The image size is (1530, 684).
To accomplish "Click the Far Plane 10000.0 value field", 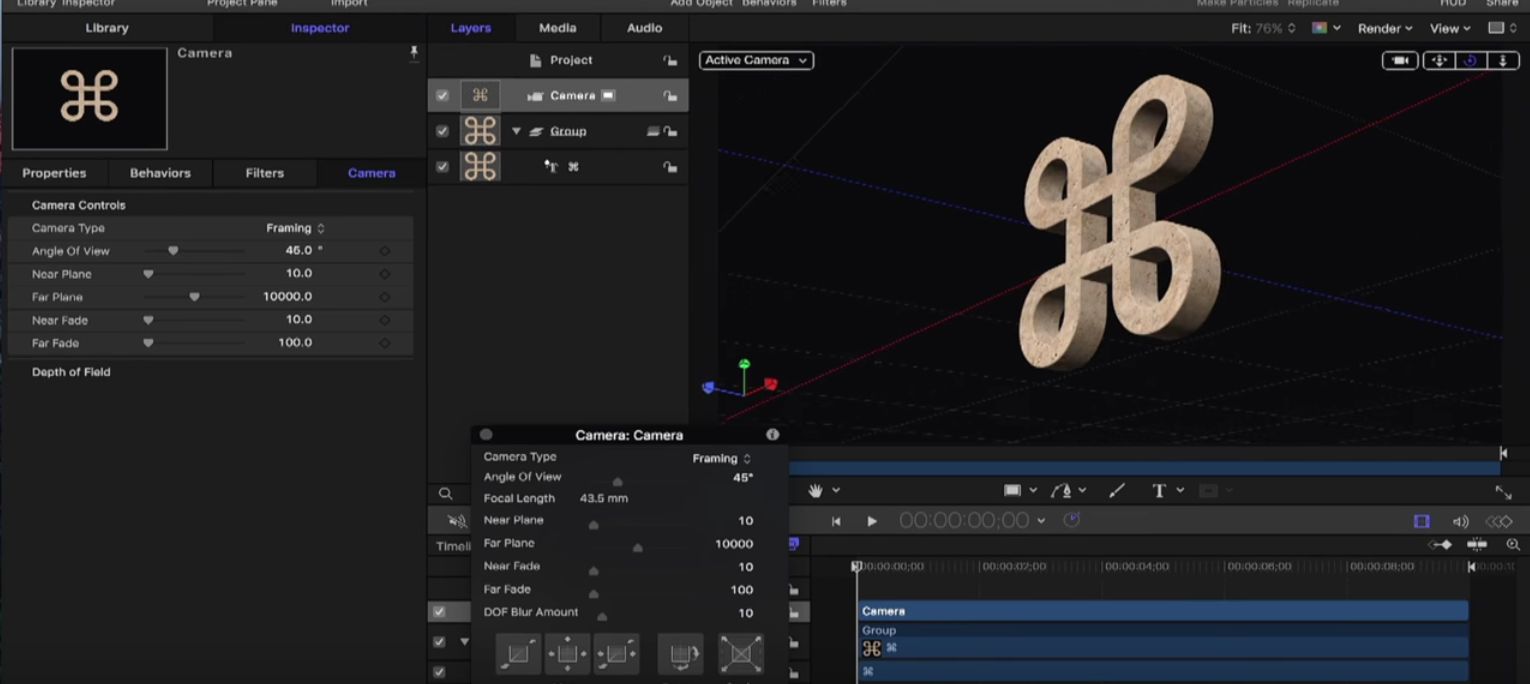I will point(287,297).
